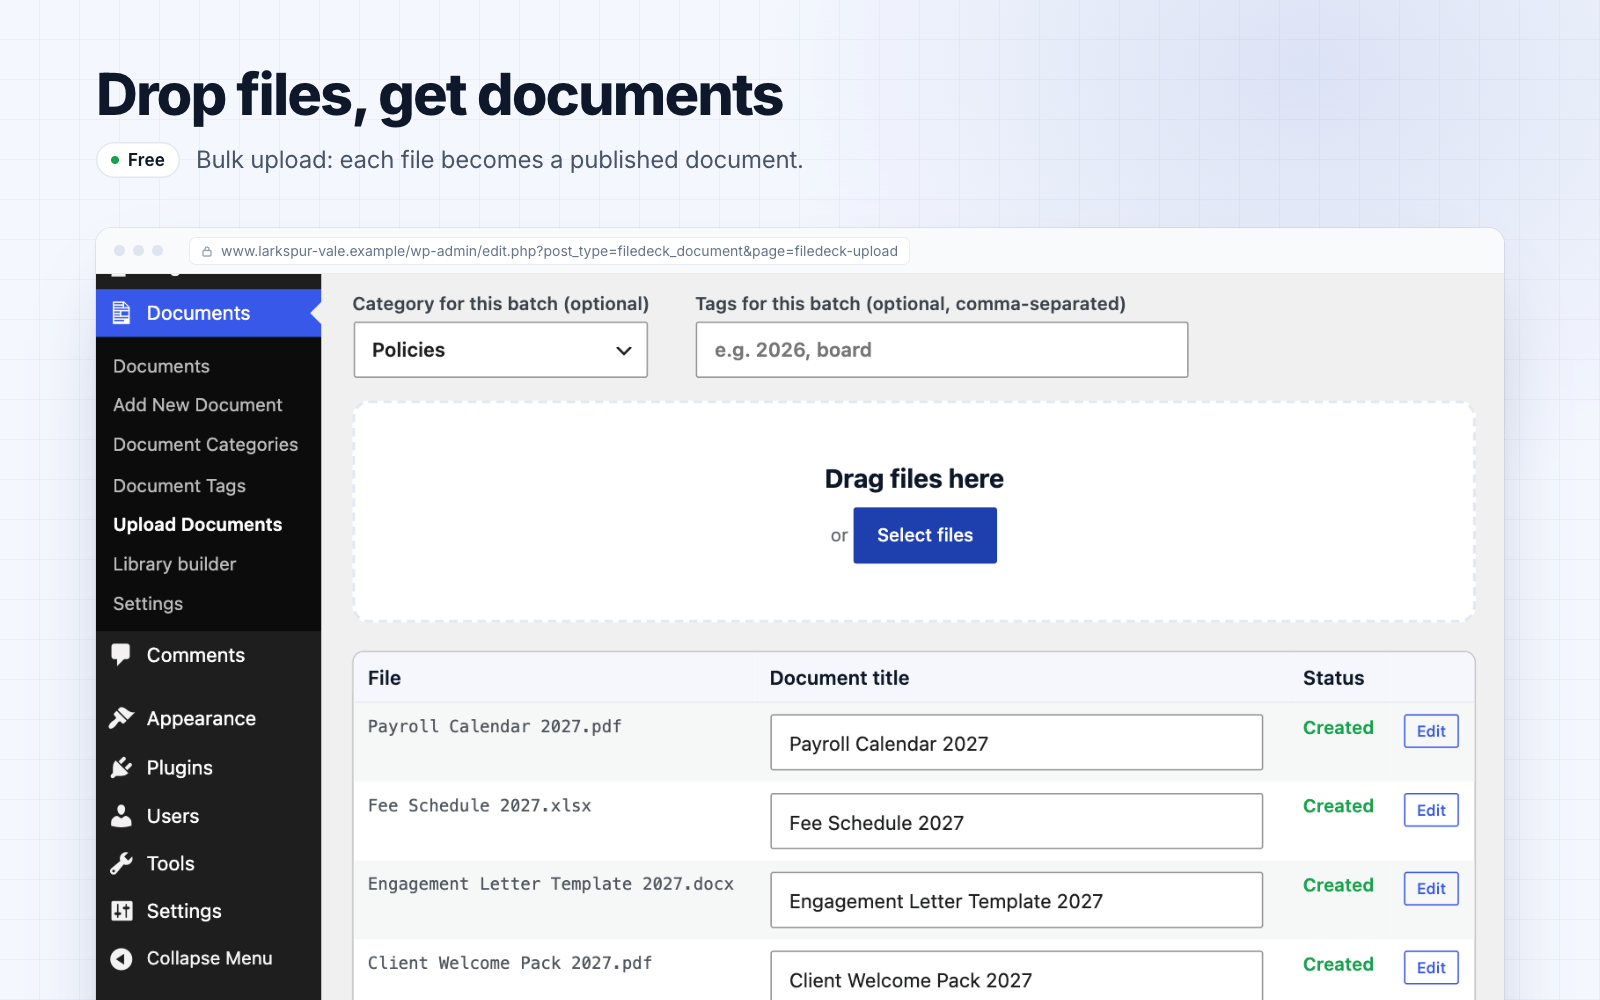The width and height of the screenshot is (1600, 1000).
Task: Open Documents submenu item
Action: [x=161, y=366]
